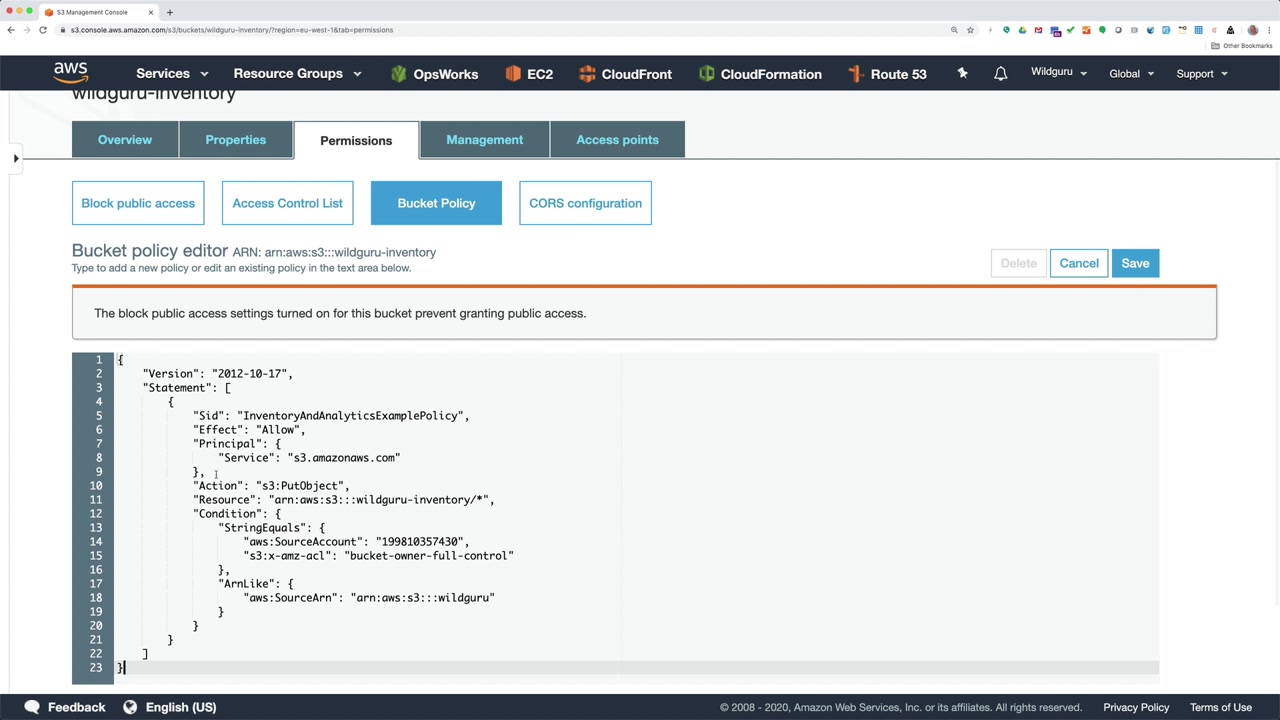Click the "s3.amazonaws.com" service principal text
Viewport: 1280px width, 720px height.
[x=344, y=458]
